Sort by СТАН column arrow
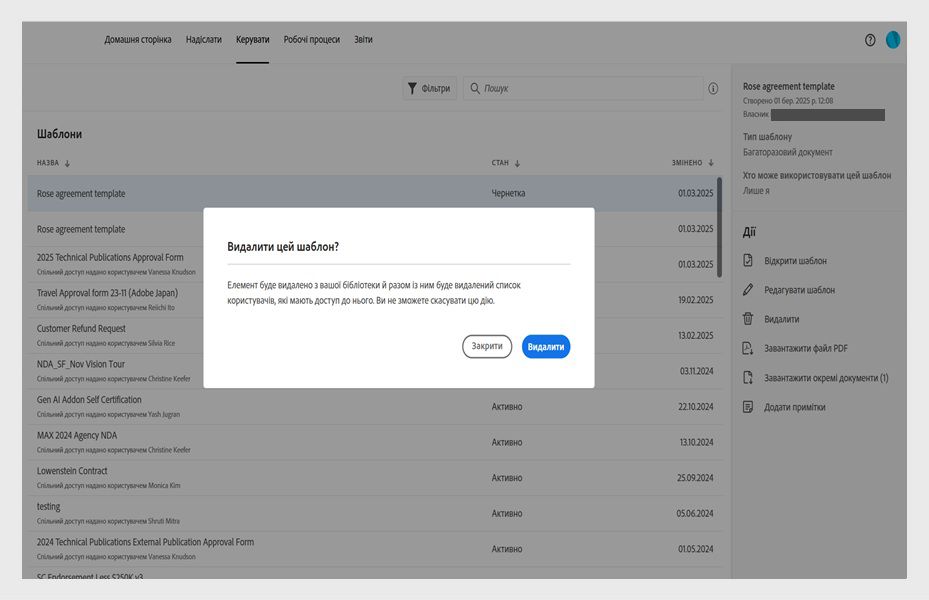 coord(517,163)
